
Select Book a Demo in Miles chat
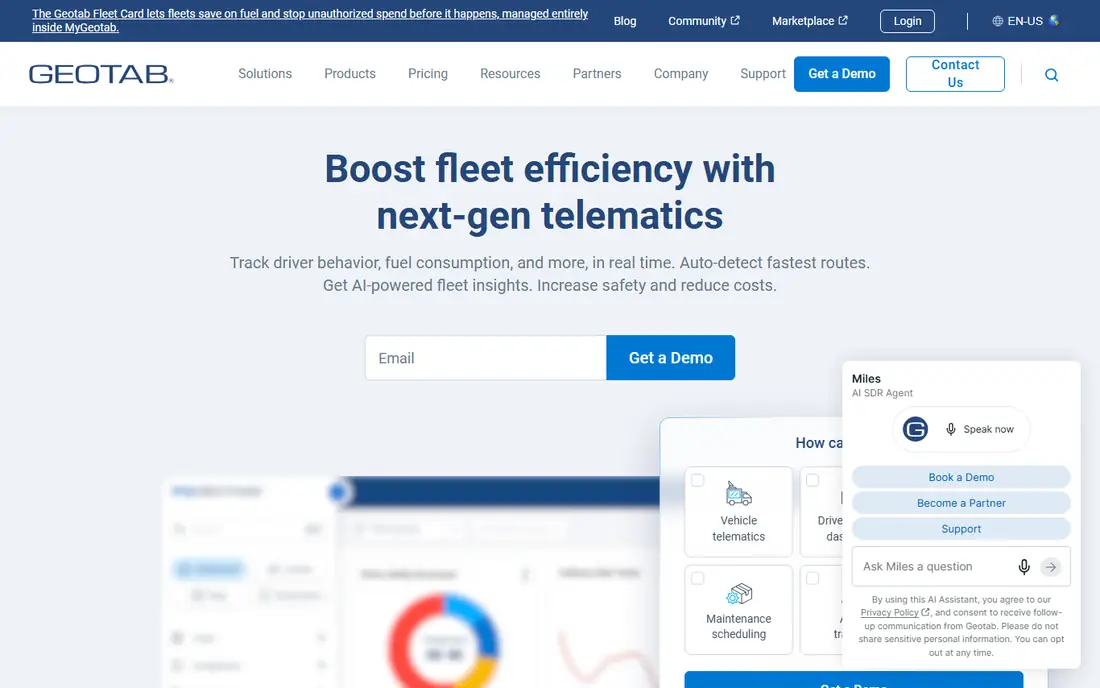pos(960,477)
